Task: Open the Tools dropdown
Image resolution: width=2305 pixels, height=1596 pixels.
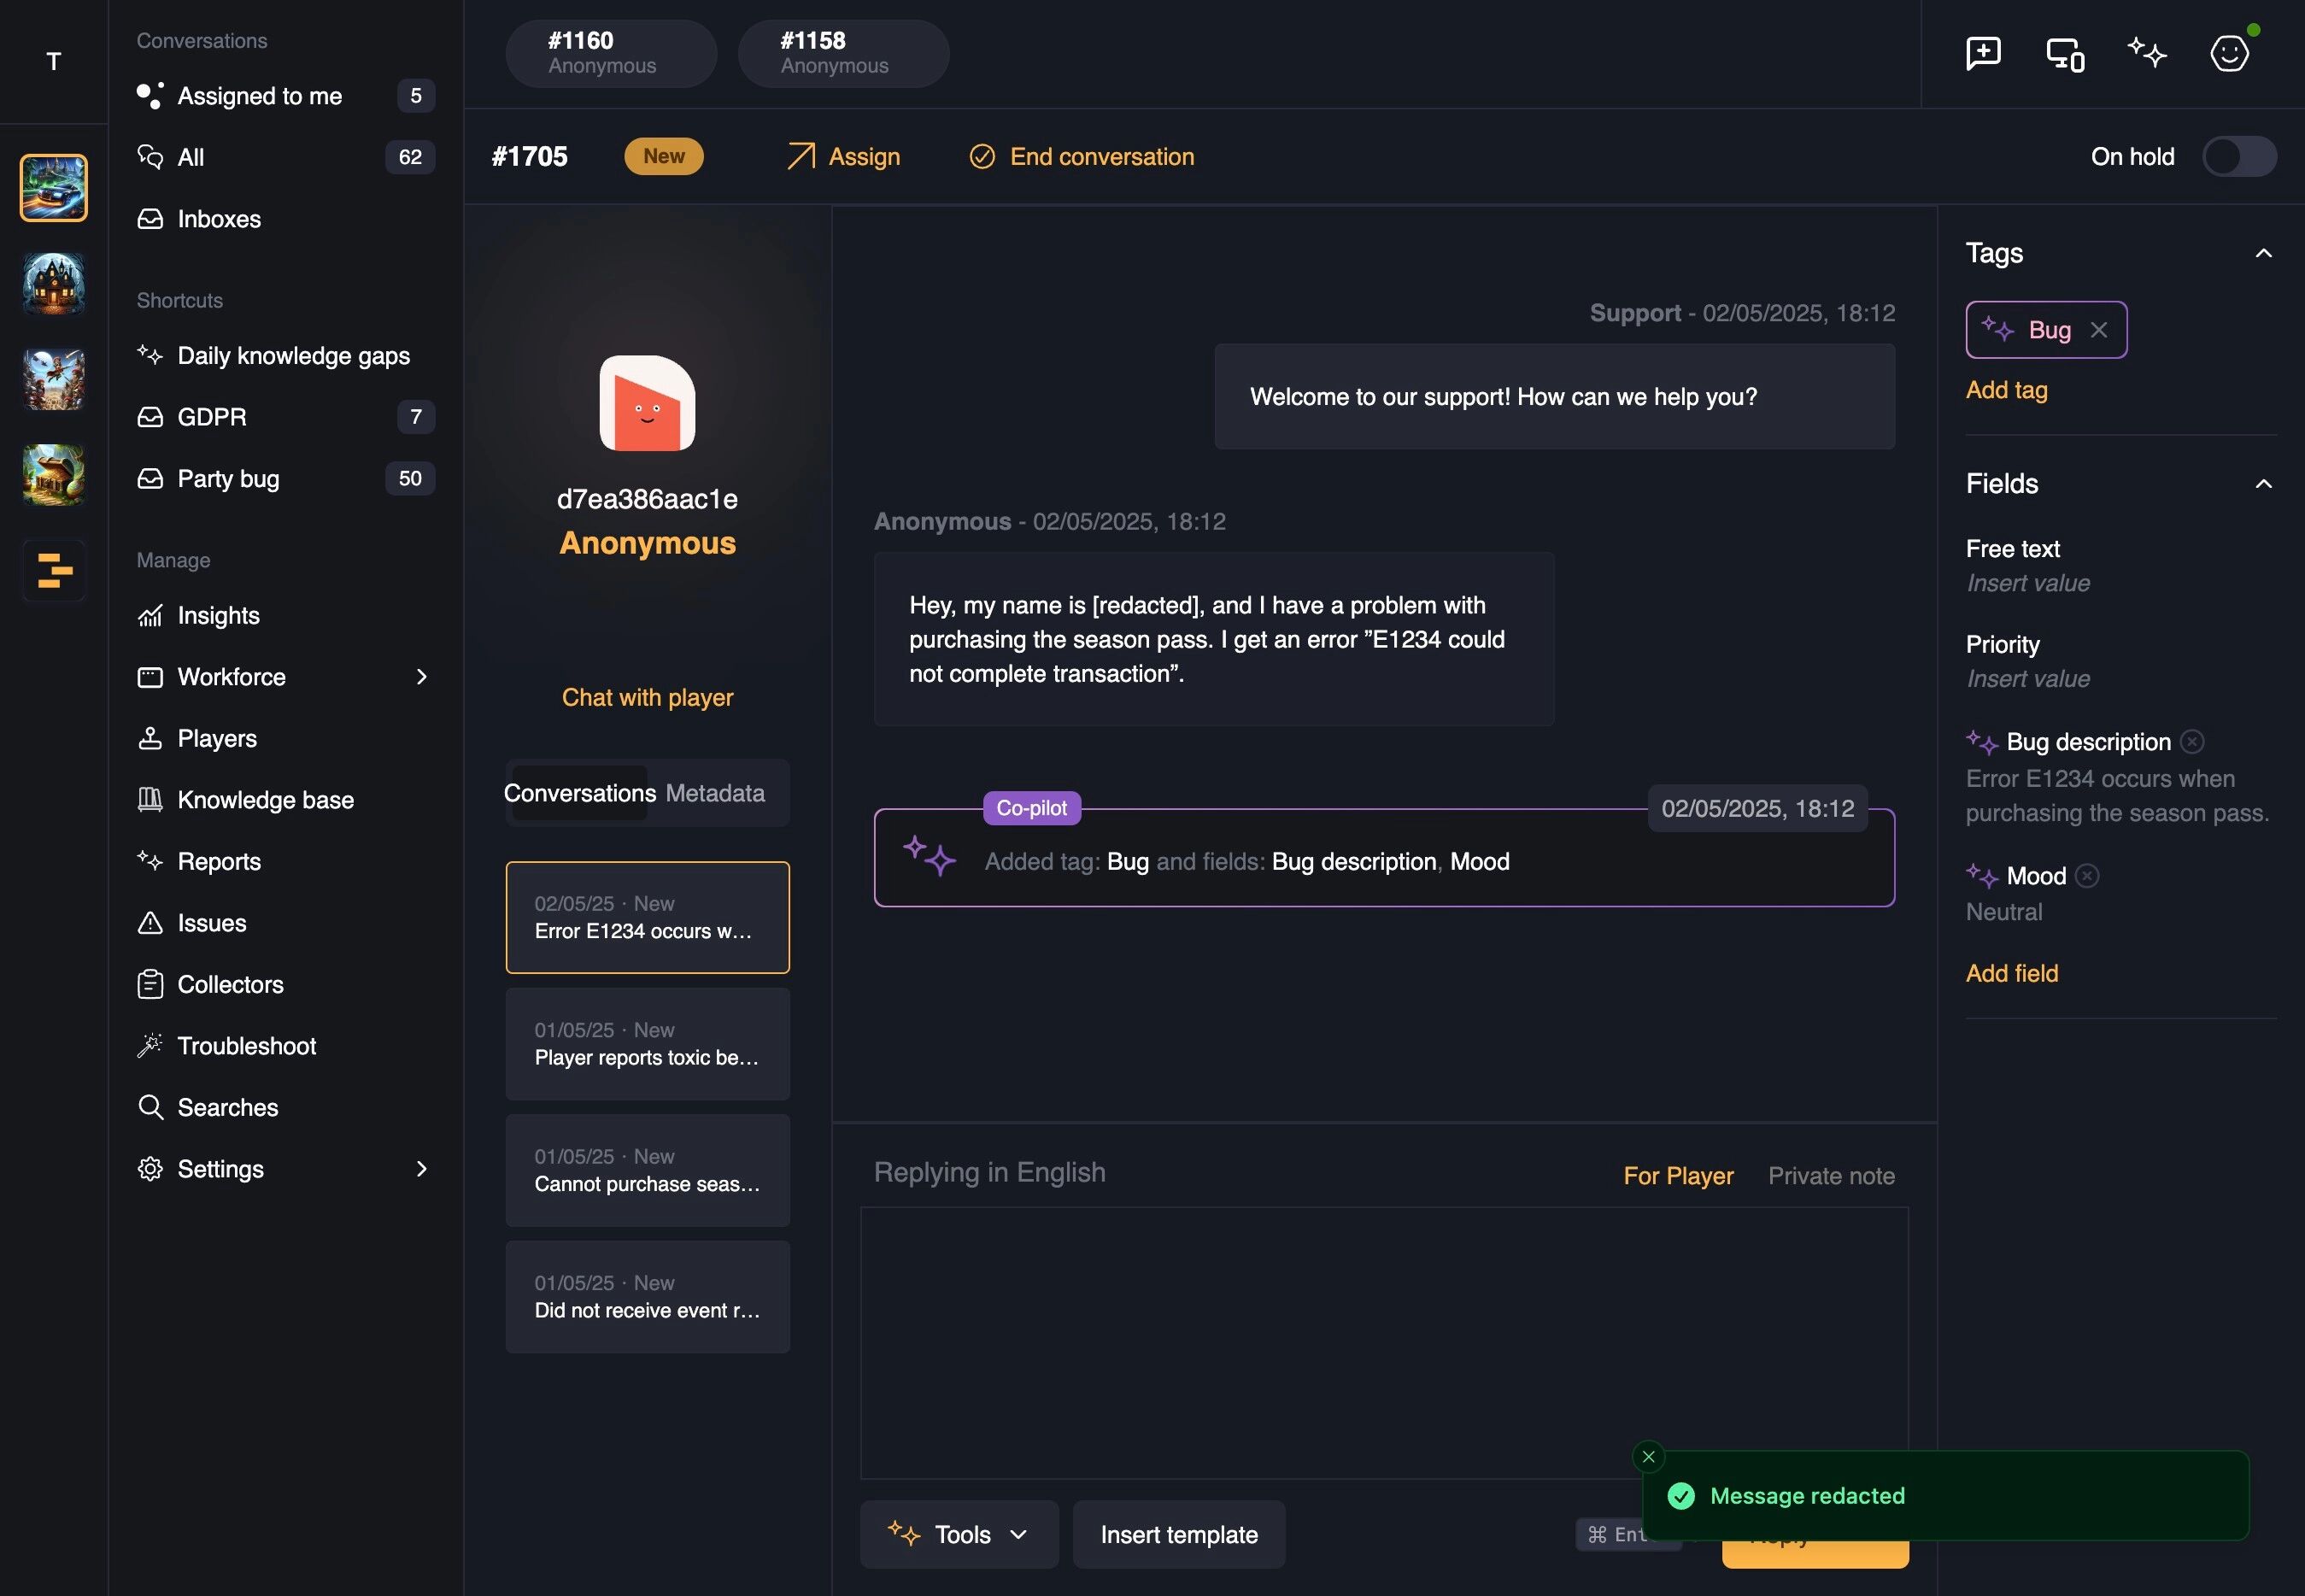Action: (x=959, y=1534)
